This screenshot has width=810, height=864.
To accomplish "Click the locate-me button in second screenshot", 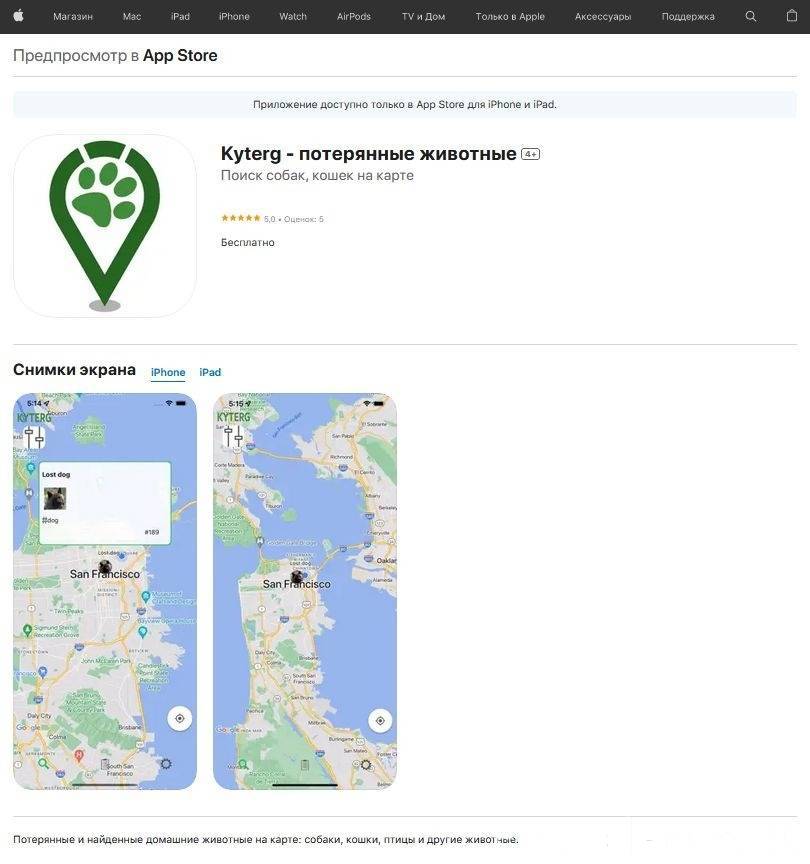I will 380,721.
